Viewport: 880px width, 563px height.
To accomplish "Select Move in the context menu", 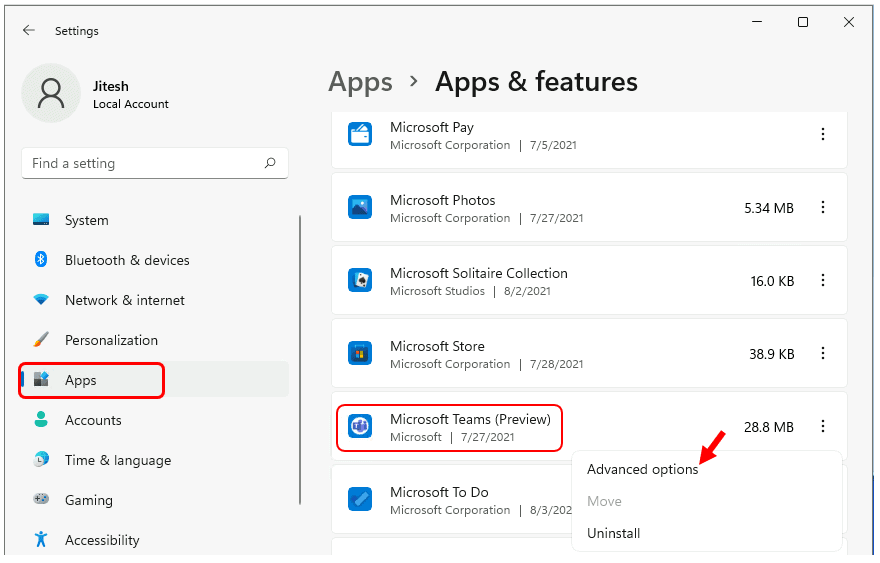I will (x=604, y=501).
